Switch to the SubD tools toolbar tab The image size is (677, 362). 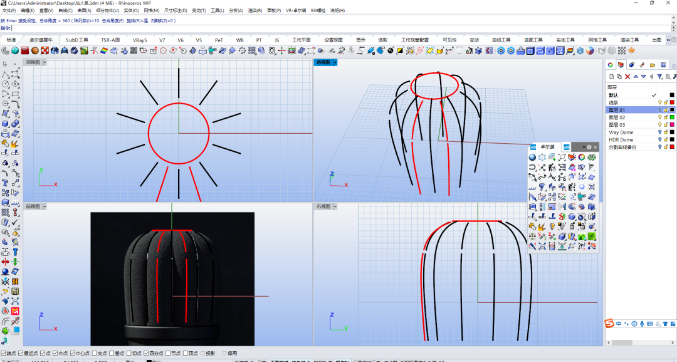[77, 40]
